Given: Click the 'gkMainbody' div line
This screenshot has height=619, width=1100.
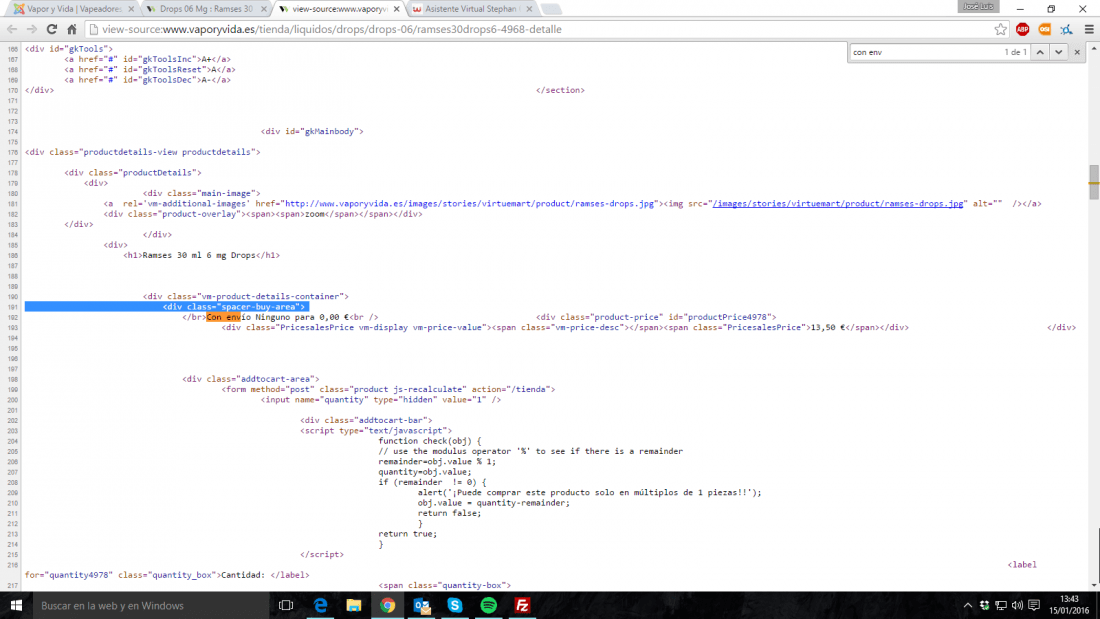Looking at the screenshot, I should [x=312, y=131].
